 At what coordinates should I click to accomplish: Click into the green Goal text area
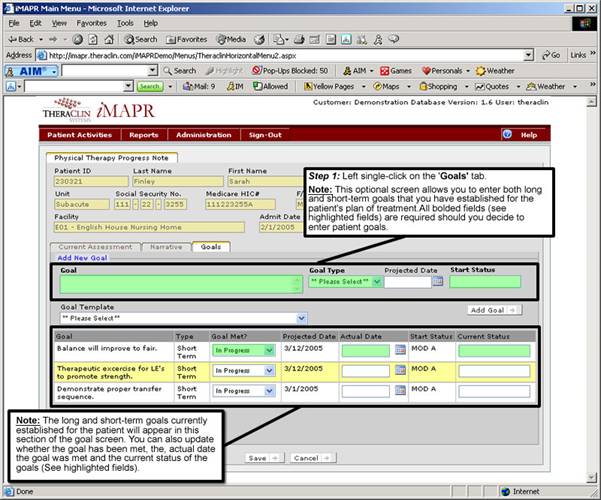(181, 285)
